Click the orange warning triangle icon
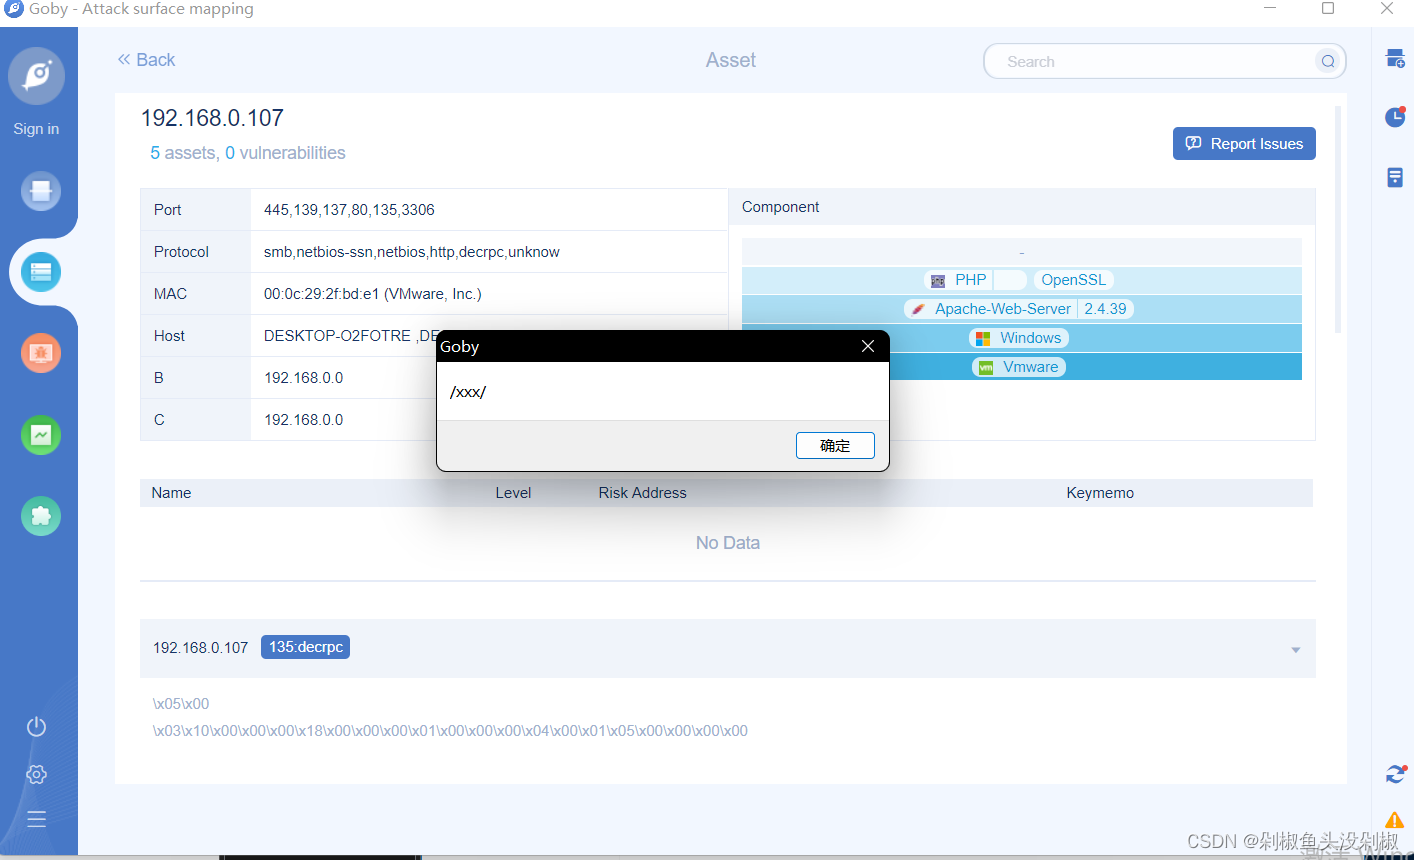Image resolution: width=1414 pixels, height=860 pixels. (x=1395, y=820)
